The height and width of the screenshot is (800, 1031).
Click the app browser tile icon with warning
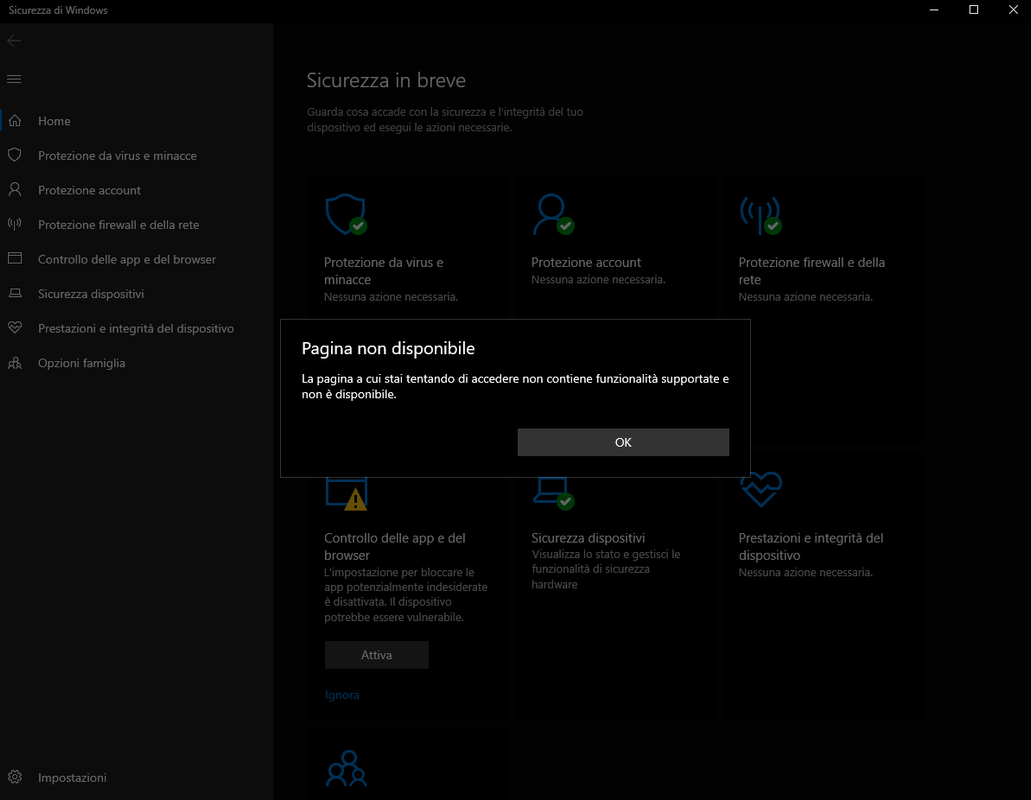(347, 494)
